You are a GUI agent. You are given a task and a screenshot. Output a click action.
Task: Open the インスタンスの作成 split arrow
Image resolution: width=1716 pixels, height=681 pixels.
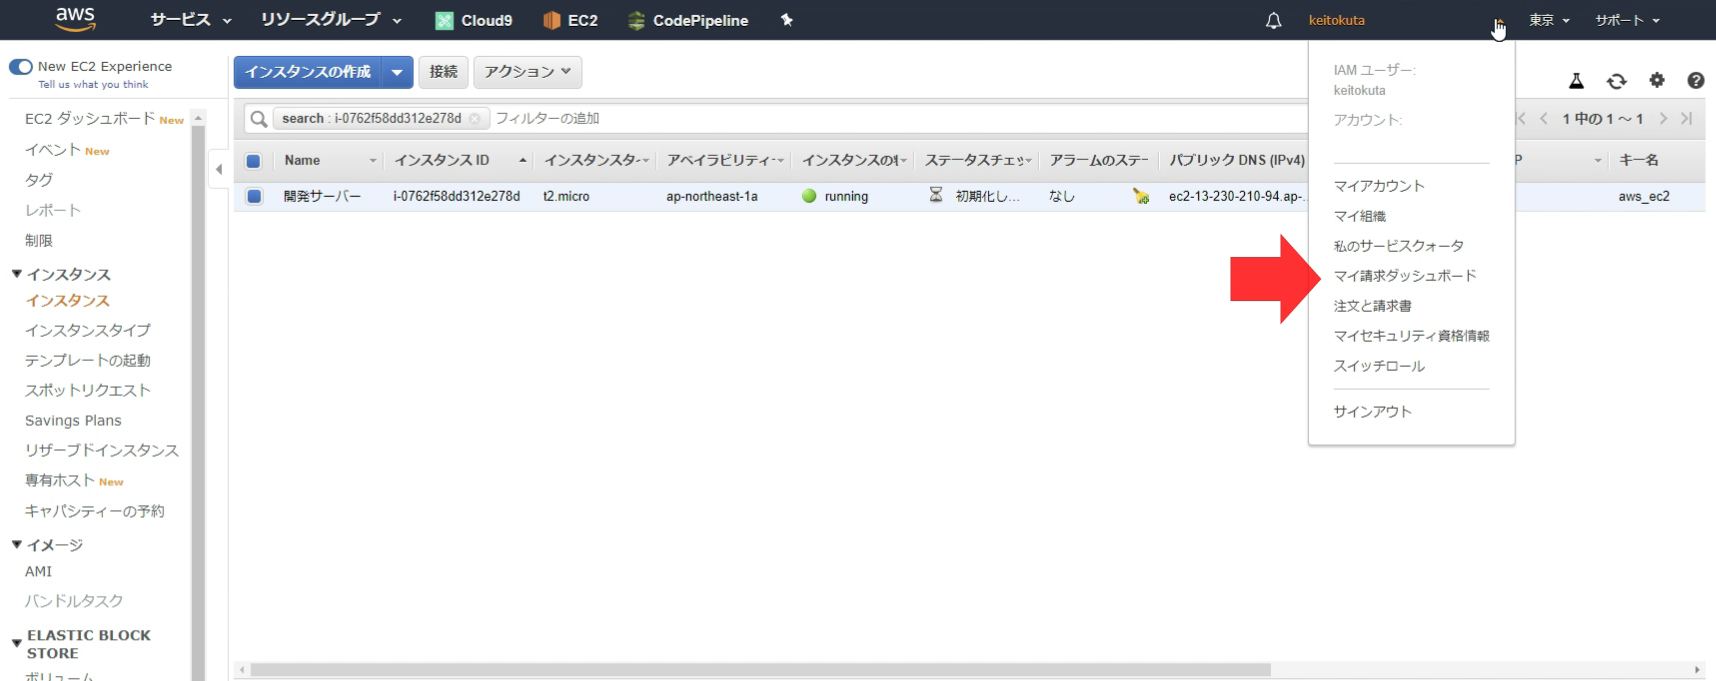398,72
